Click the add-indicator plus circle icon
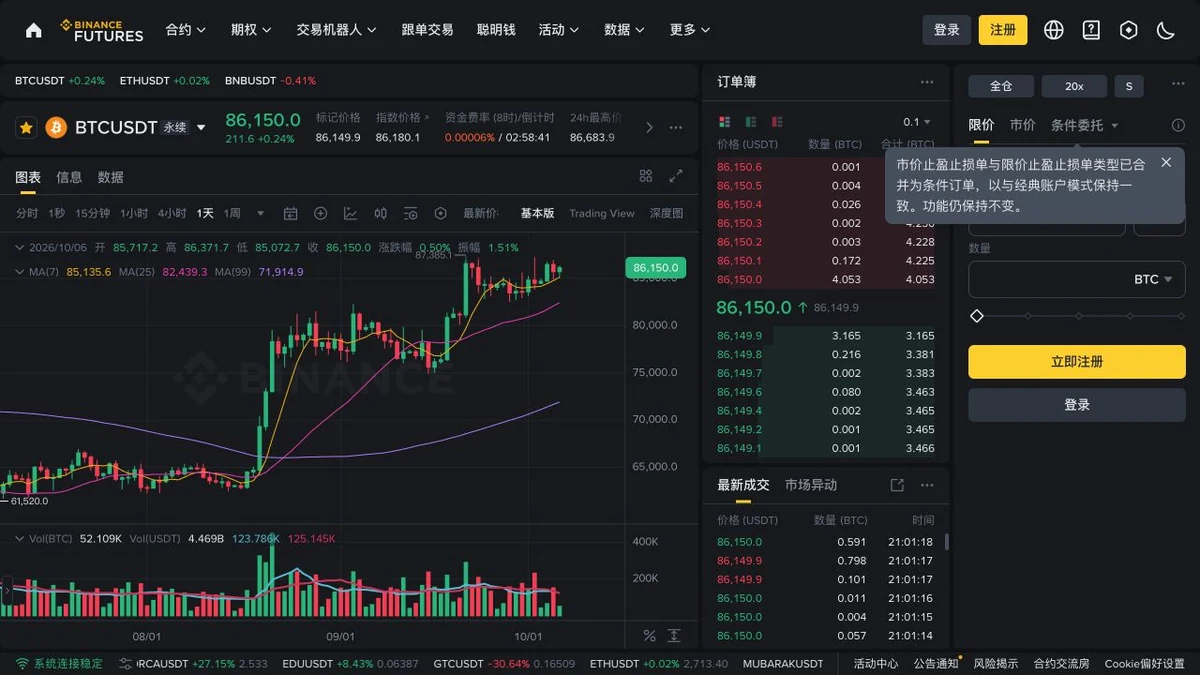The height and width of the screenshot is (675, 1200). pyautogui.click(x=321, y=213)
